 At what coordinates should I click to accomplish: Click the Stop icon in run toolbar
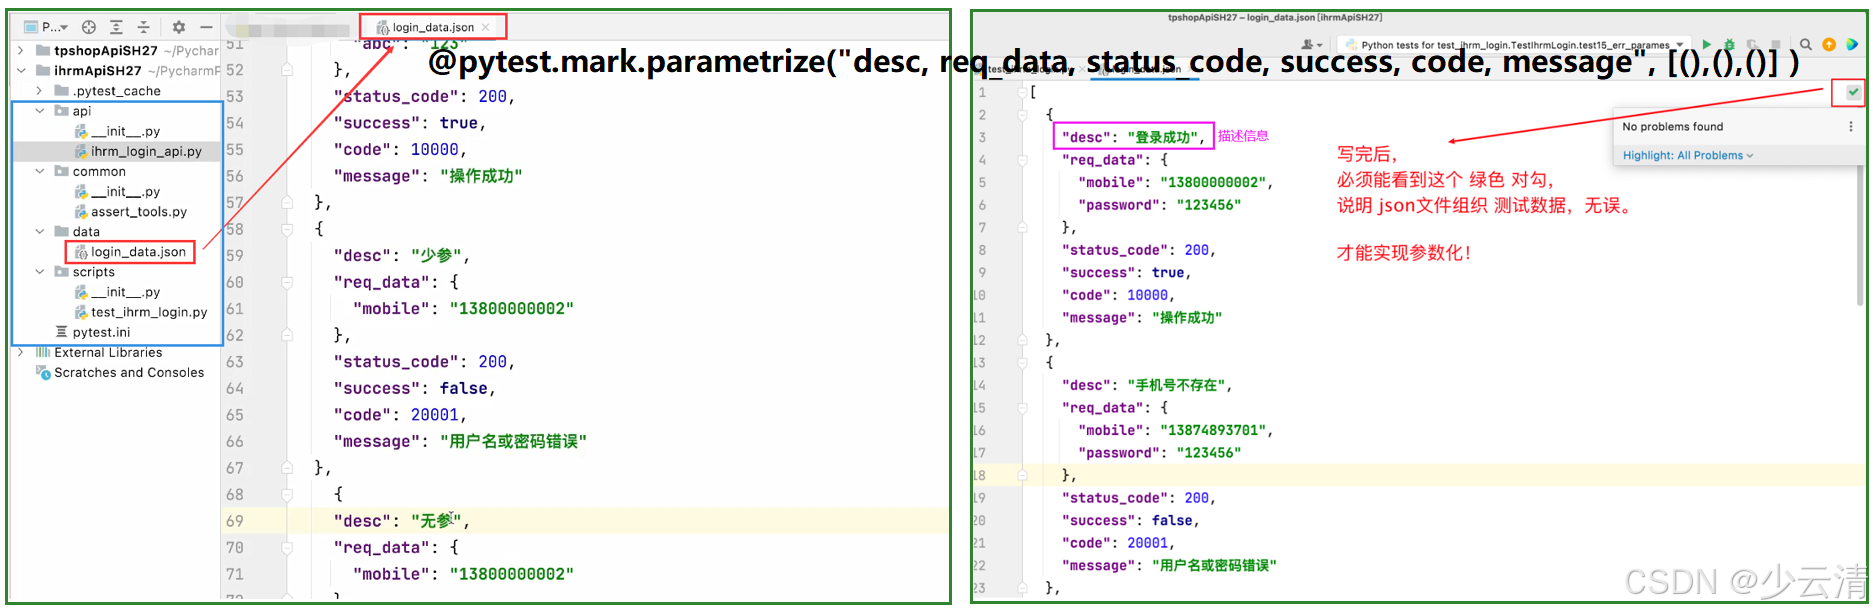click(1778, 45)
